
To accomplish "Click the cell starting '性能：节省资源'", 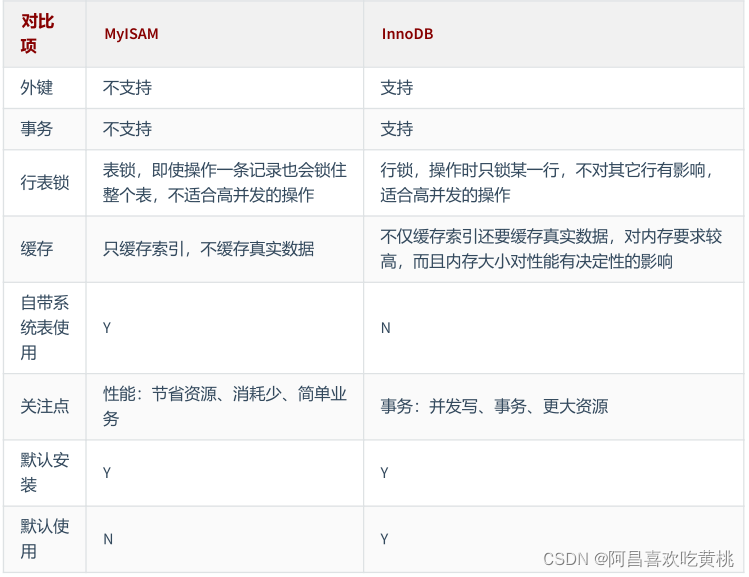I will [x=225, y=406].
